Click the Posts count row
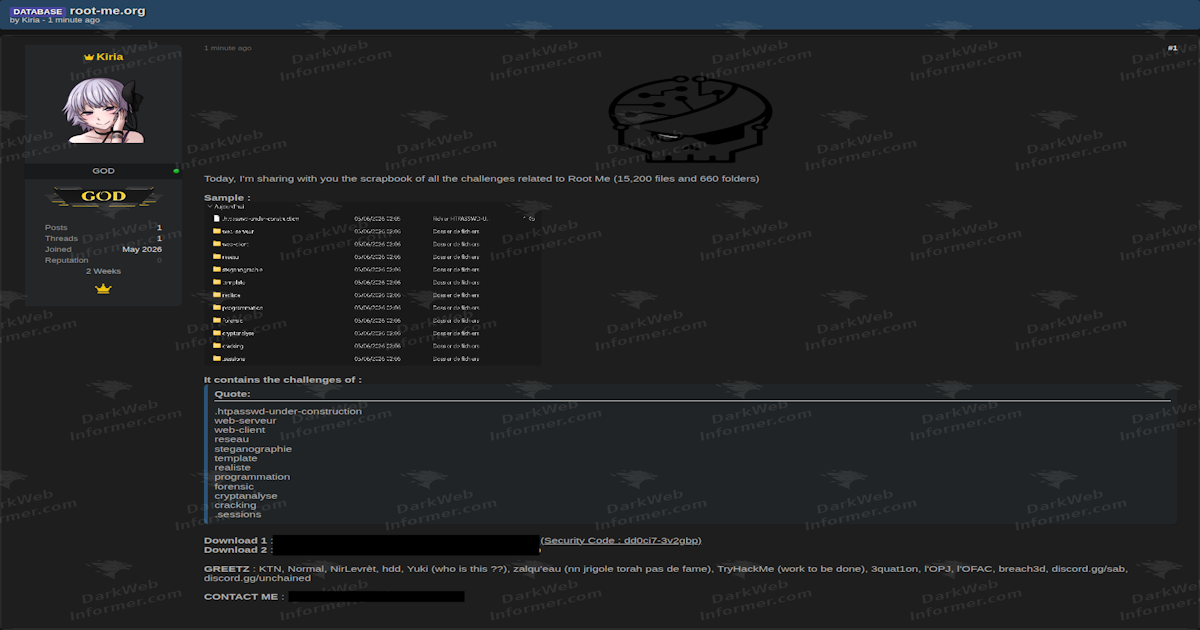 click(x=103, y=228)
